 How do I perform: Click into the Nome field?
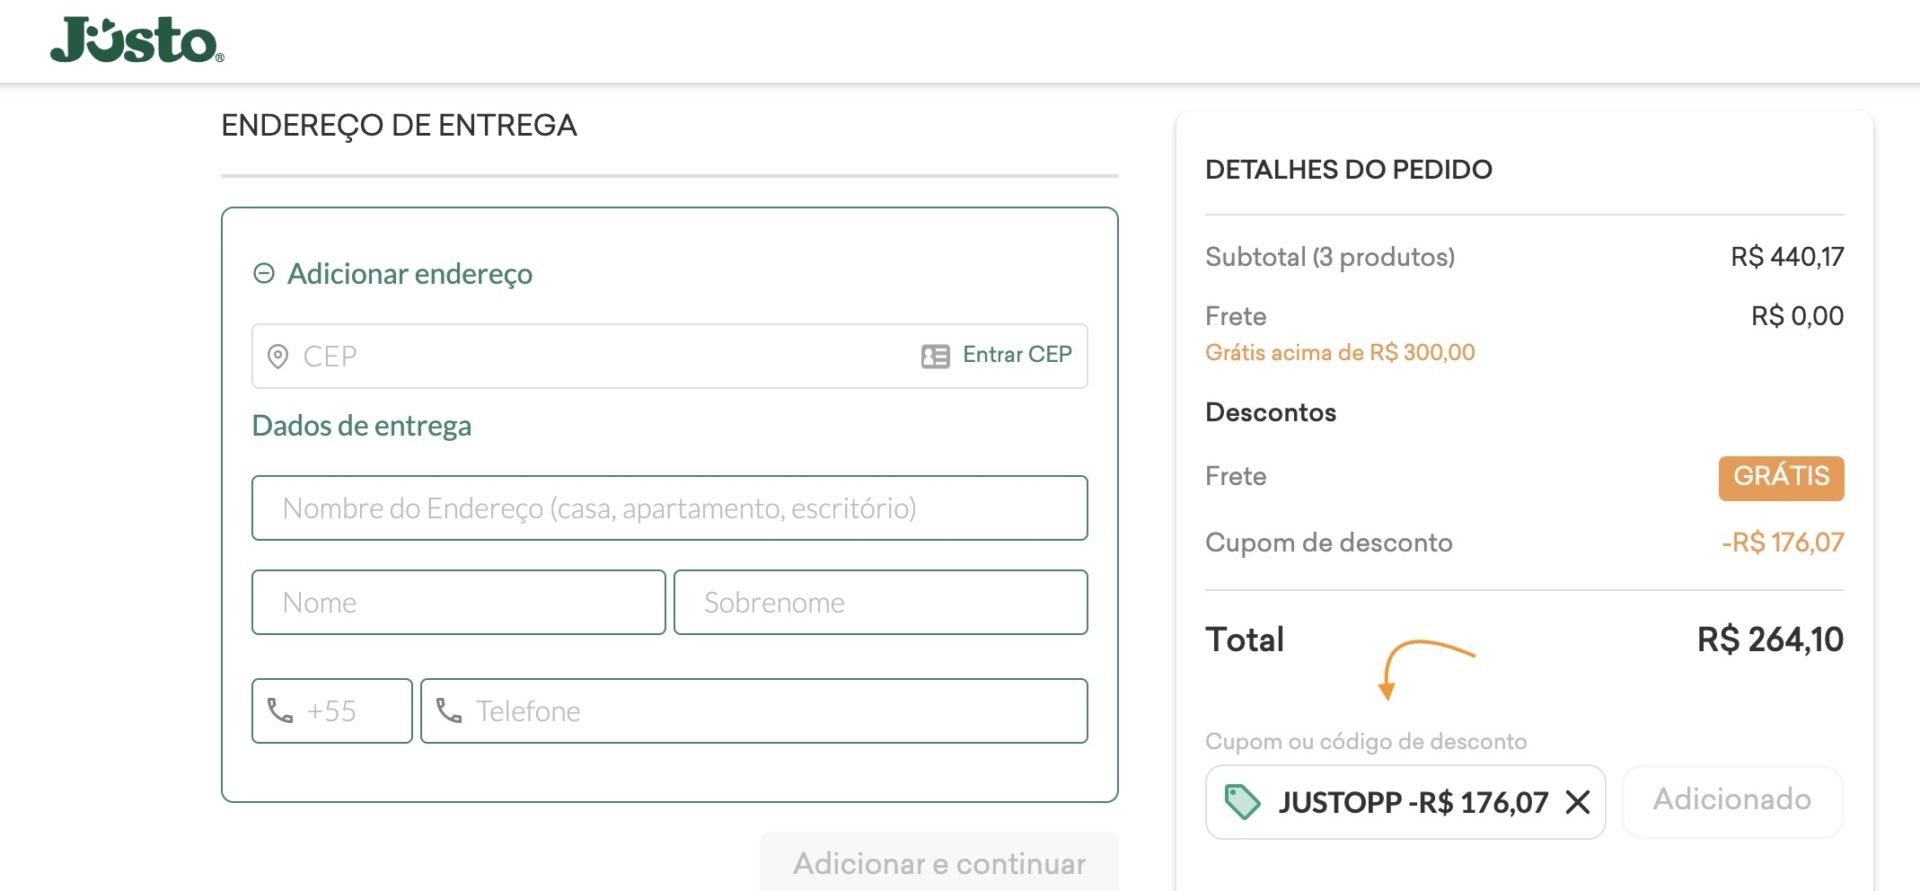pos(458,602)
